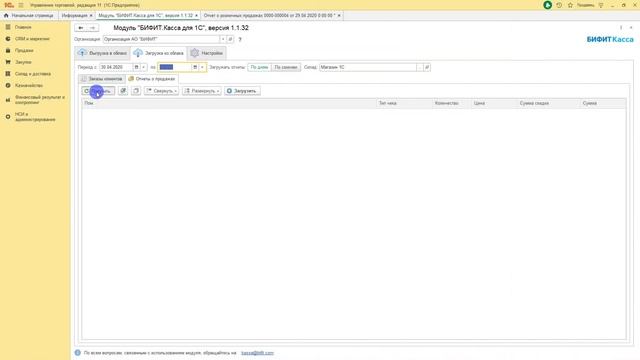Expand period end date dropdown arrow

click(x=202, y=67)
